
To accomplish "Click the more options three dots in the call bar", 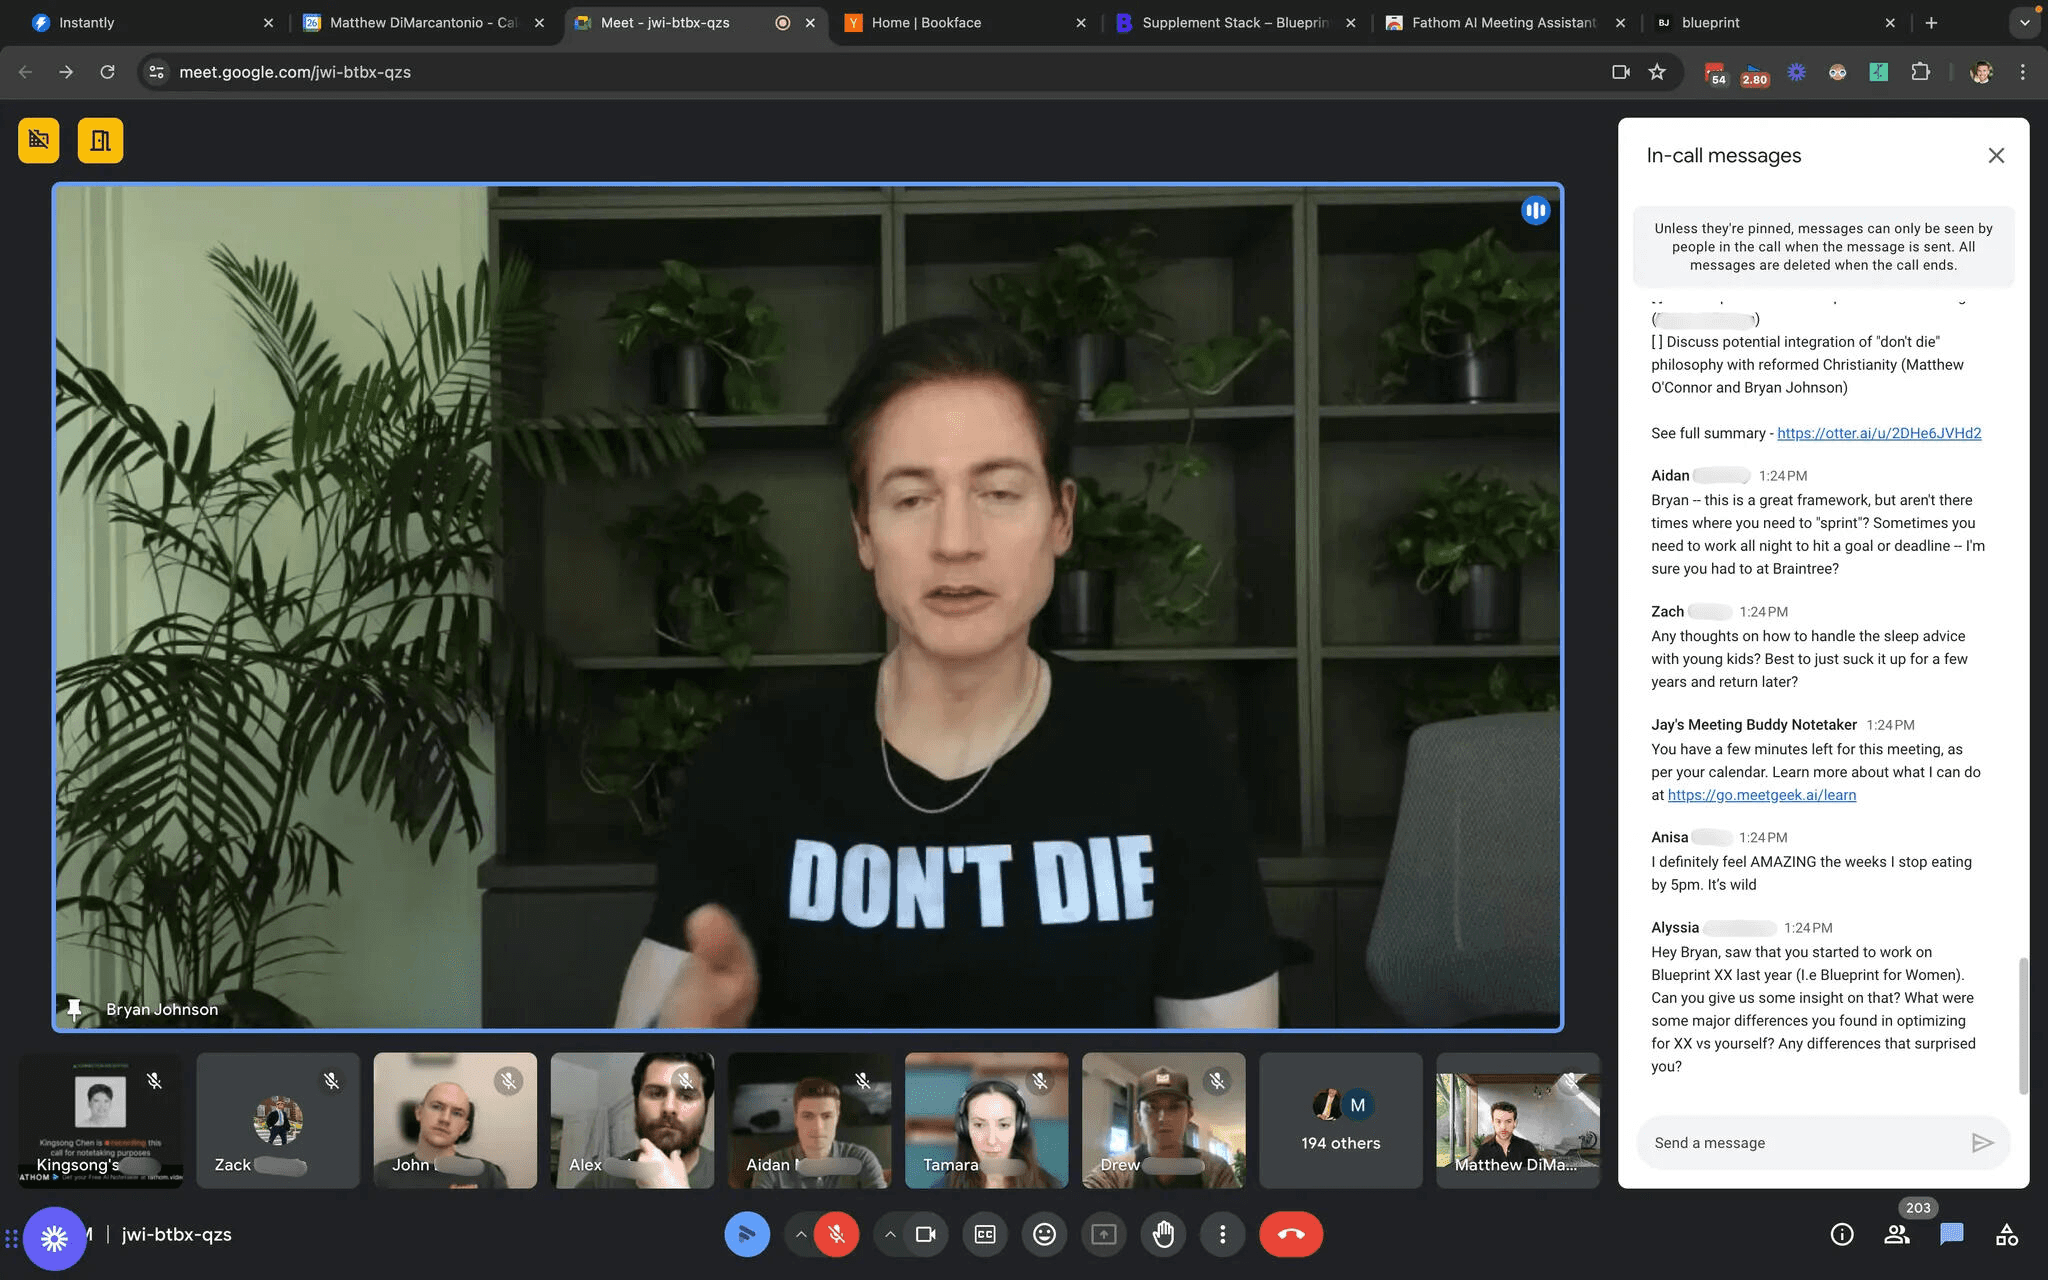I will click(x=1222, y=1234).
